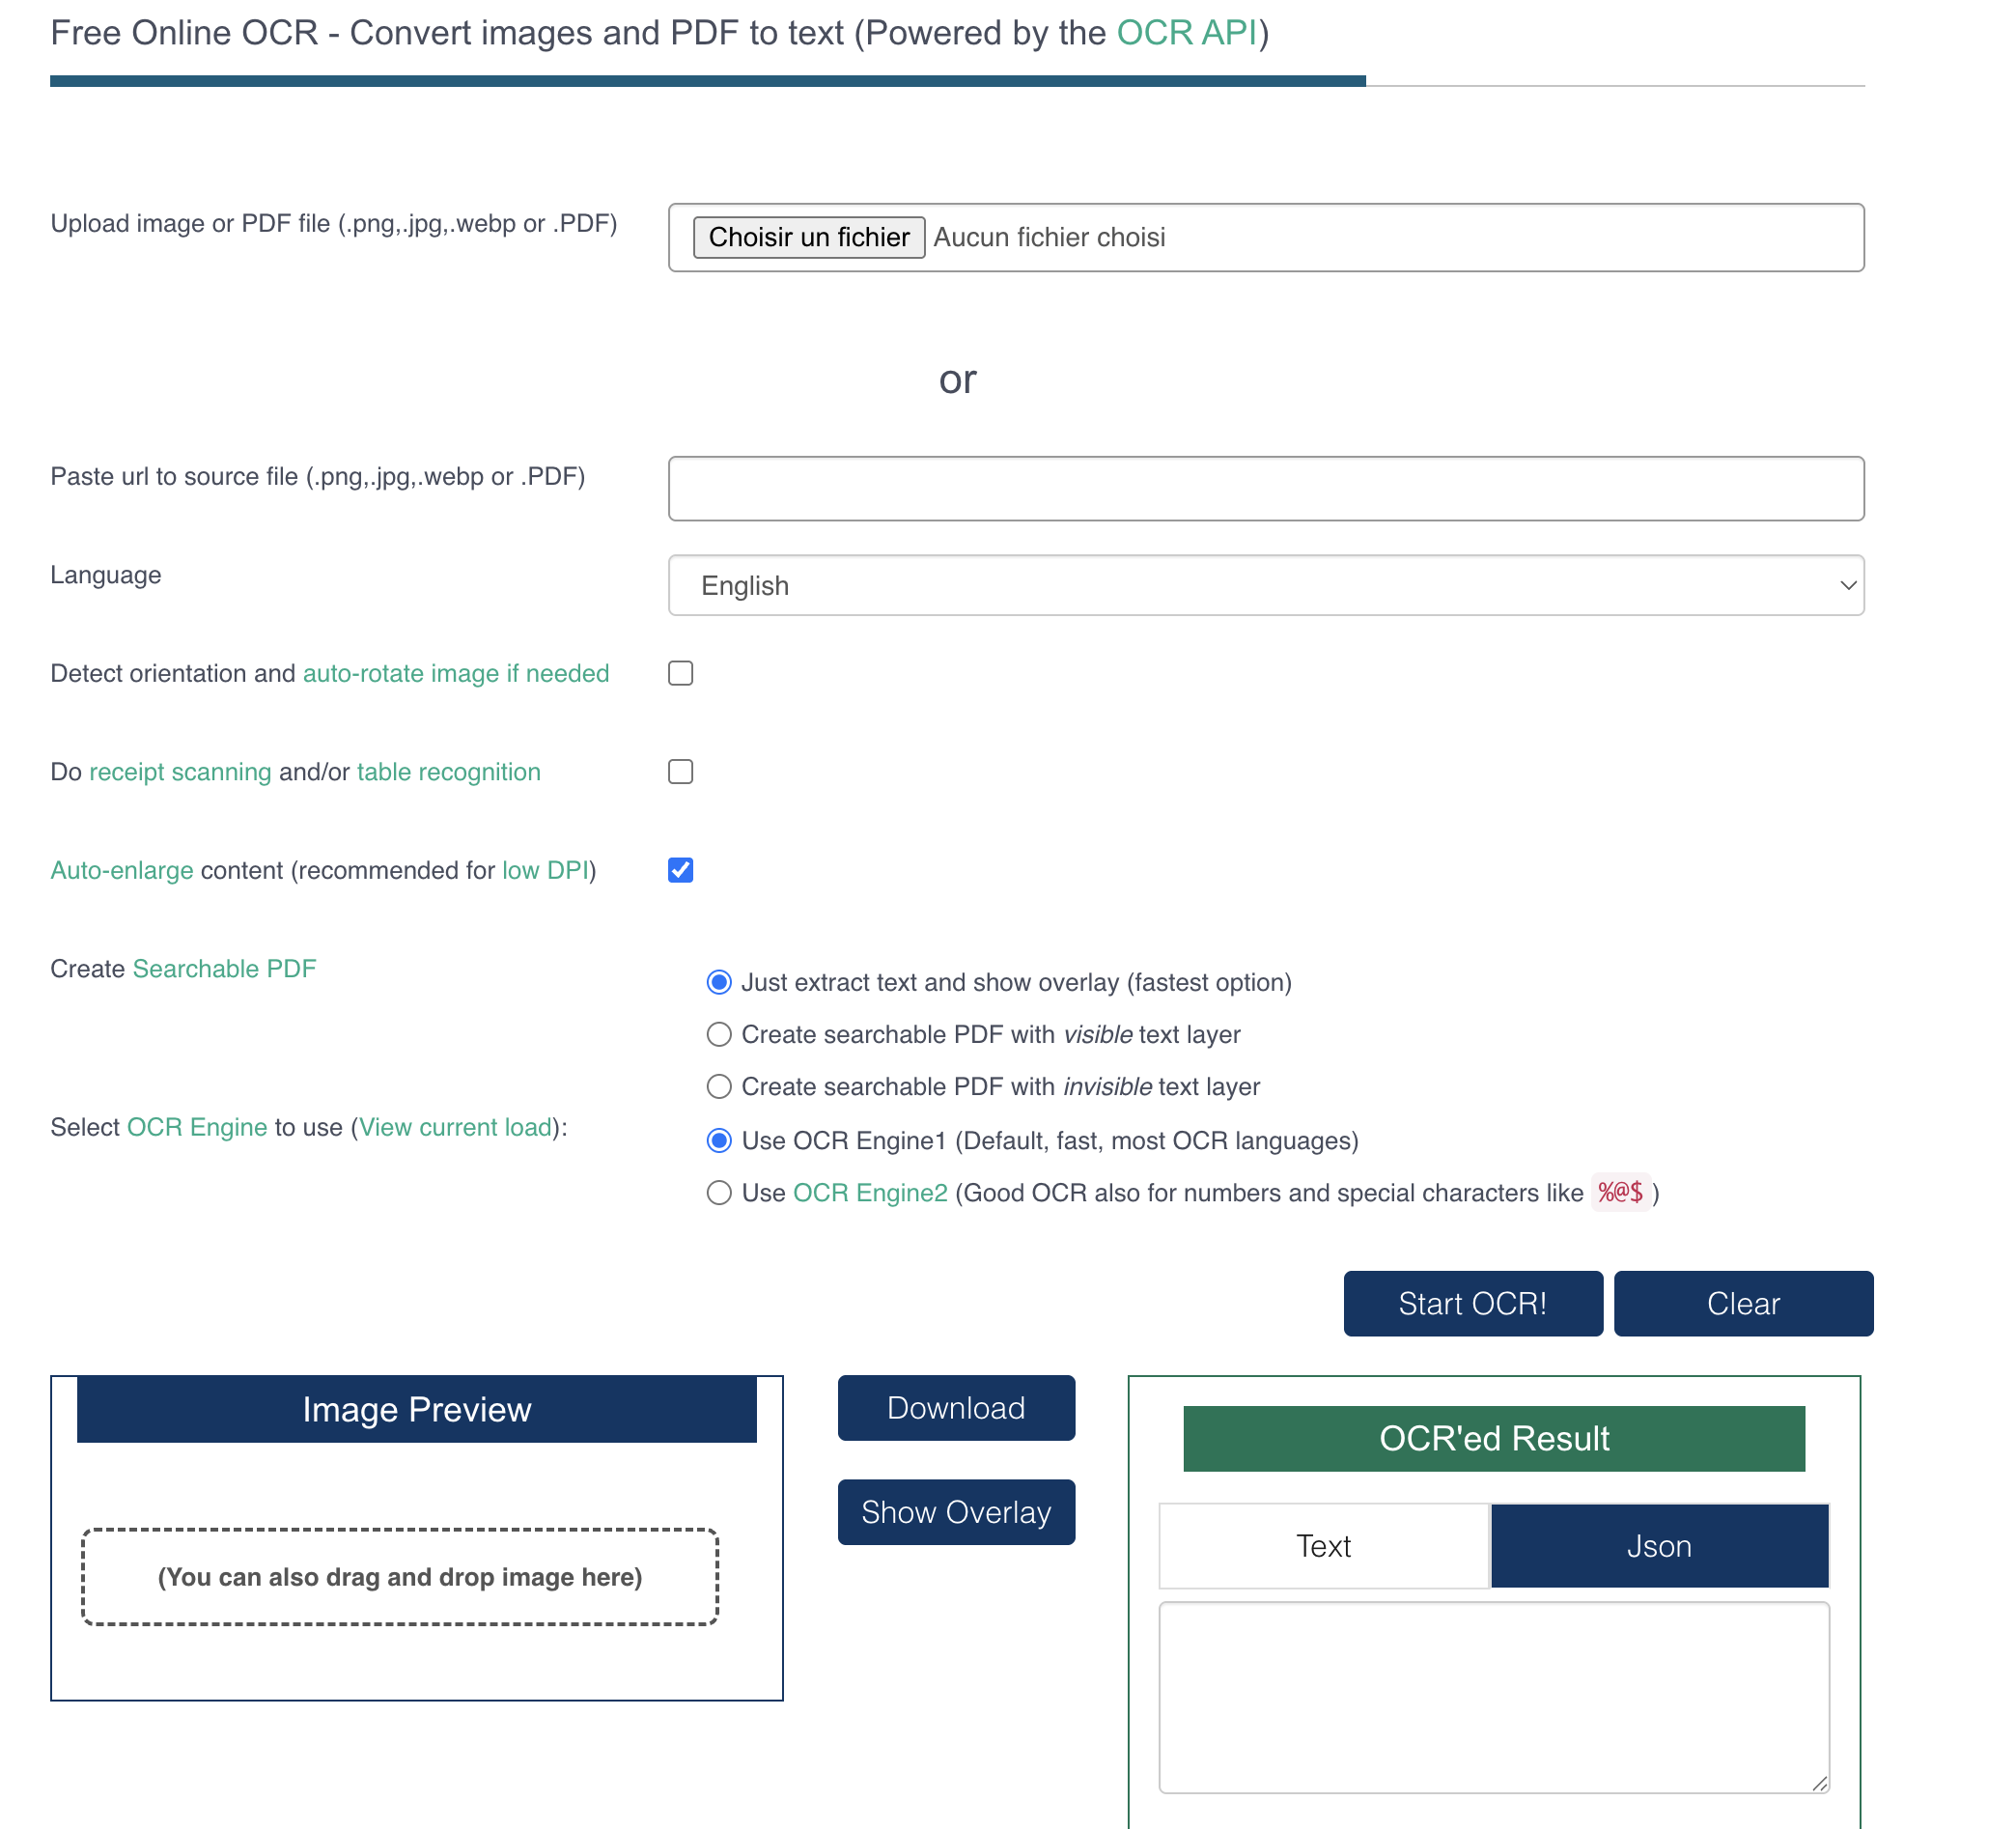Click the Choisir un fichier button
This screenshot has width=2016, height=1829.
pos(808,237)
